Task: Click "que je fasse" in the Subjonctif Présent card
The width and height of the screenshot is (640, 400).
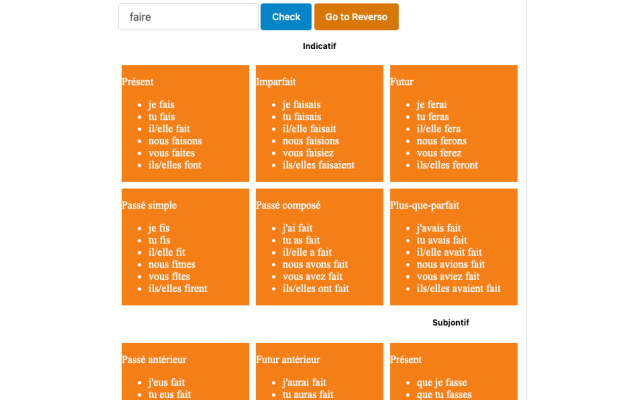Action: click(x=441, y=383)
